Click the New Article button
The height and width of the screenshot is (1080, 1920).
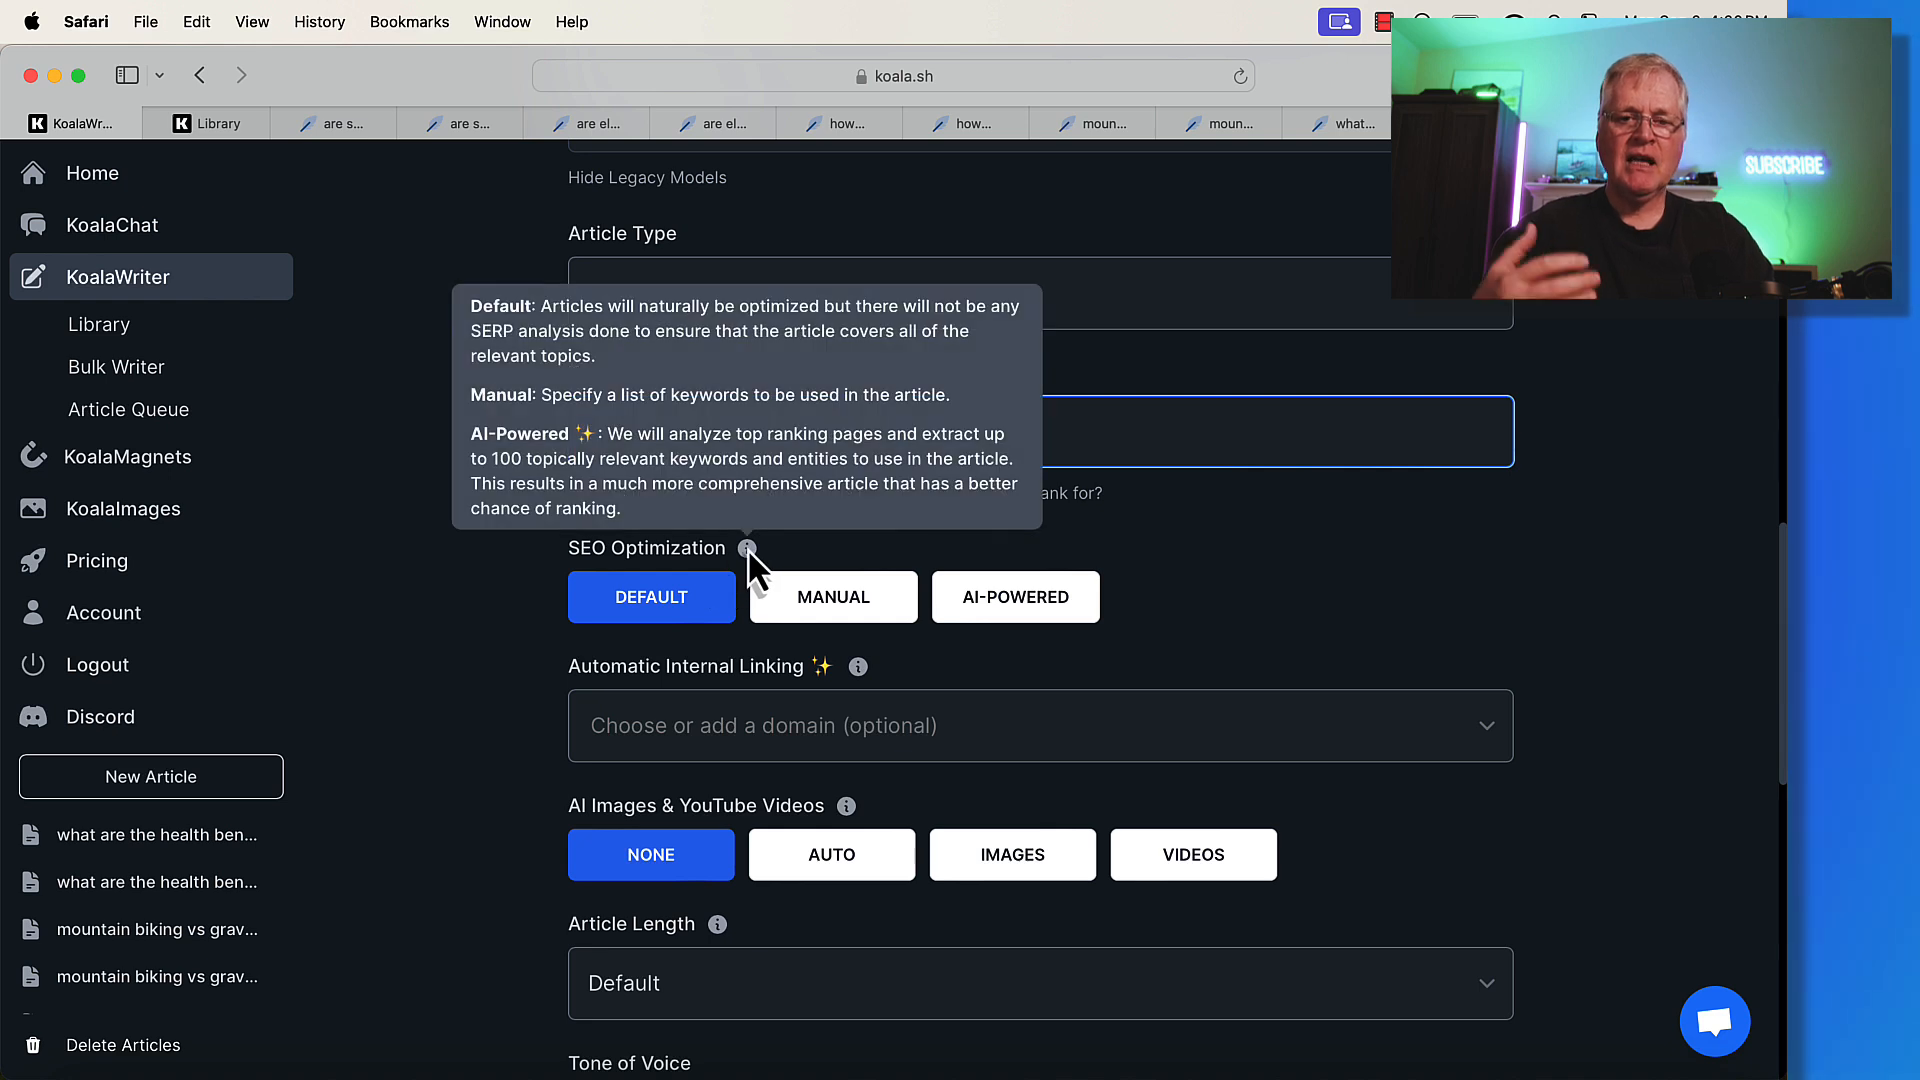coord(150,777)
